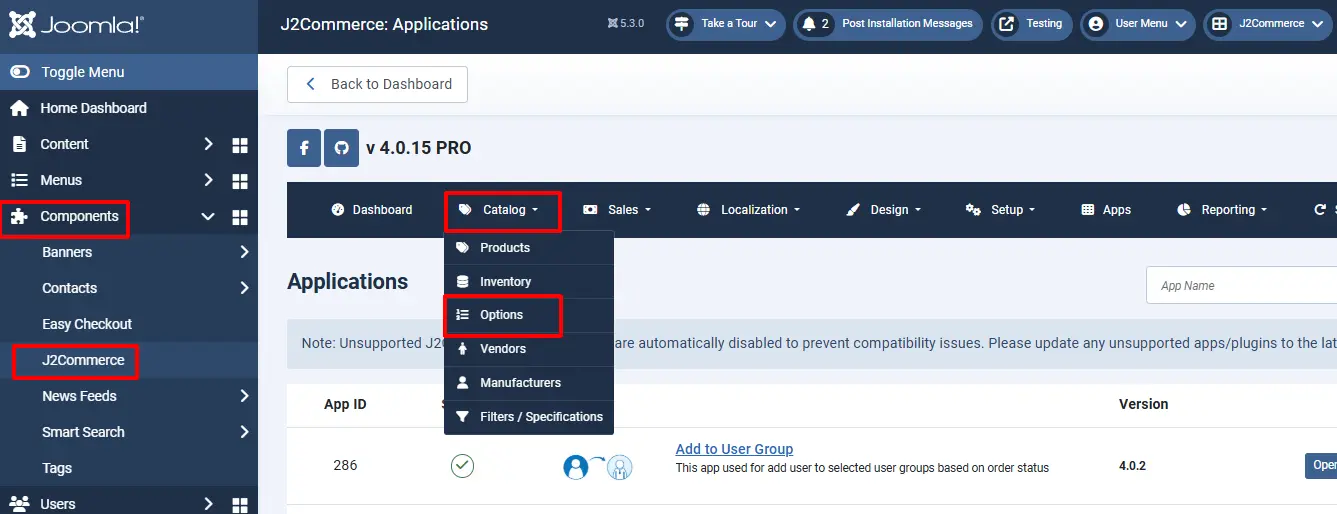Screen dimensions: 1337x514
Task: Toggle status checkmark for app 286
Action: point(462,466)
